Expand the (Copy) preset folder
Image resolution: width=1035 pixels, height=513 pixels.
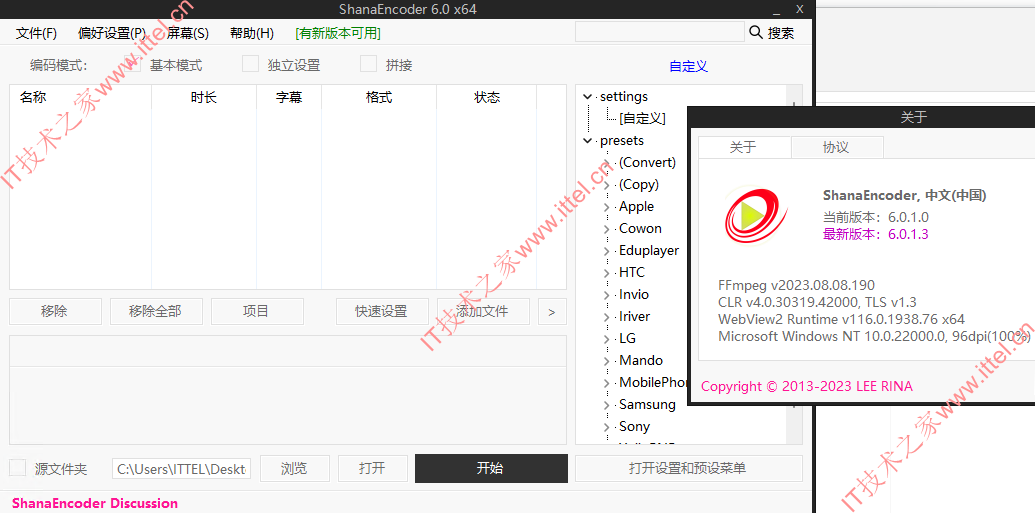(x=607, y=186)
